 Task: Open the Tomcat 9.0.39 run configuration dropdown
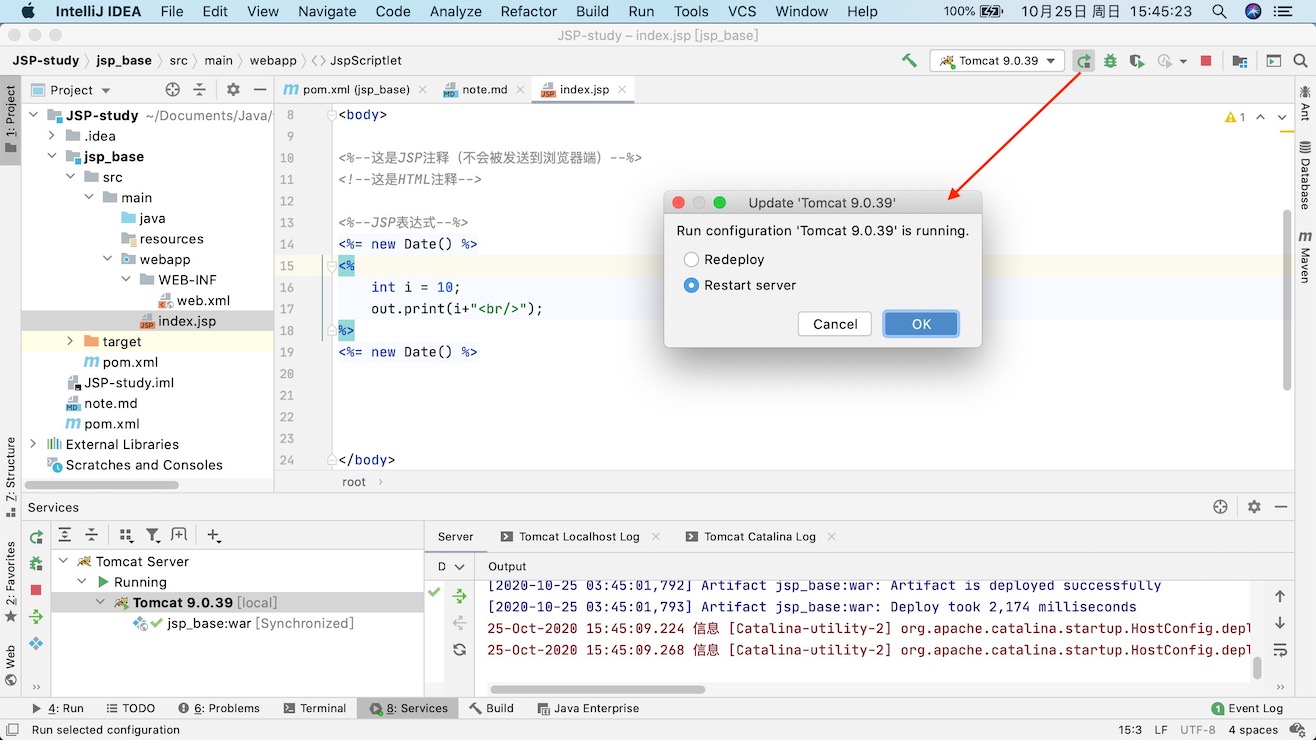(997, 61)
